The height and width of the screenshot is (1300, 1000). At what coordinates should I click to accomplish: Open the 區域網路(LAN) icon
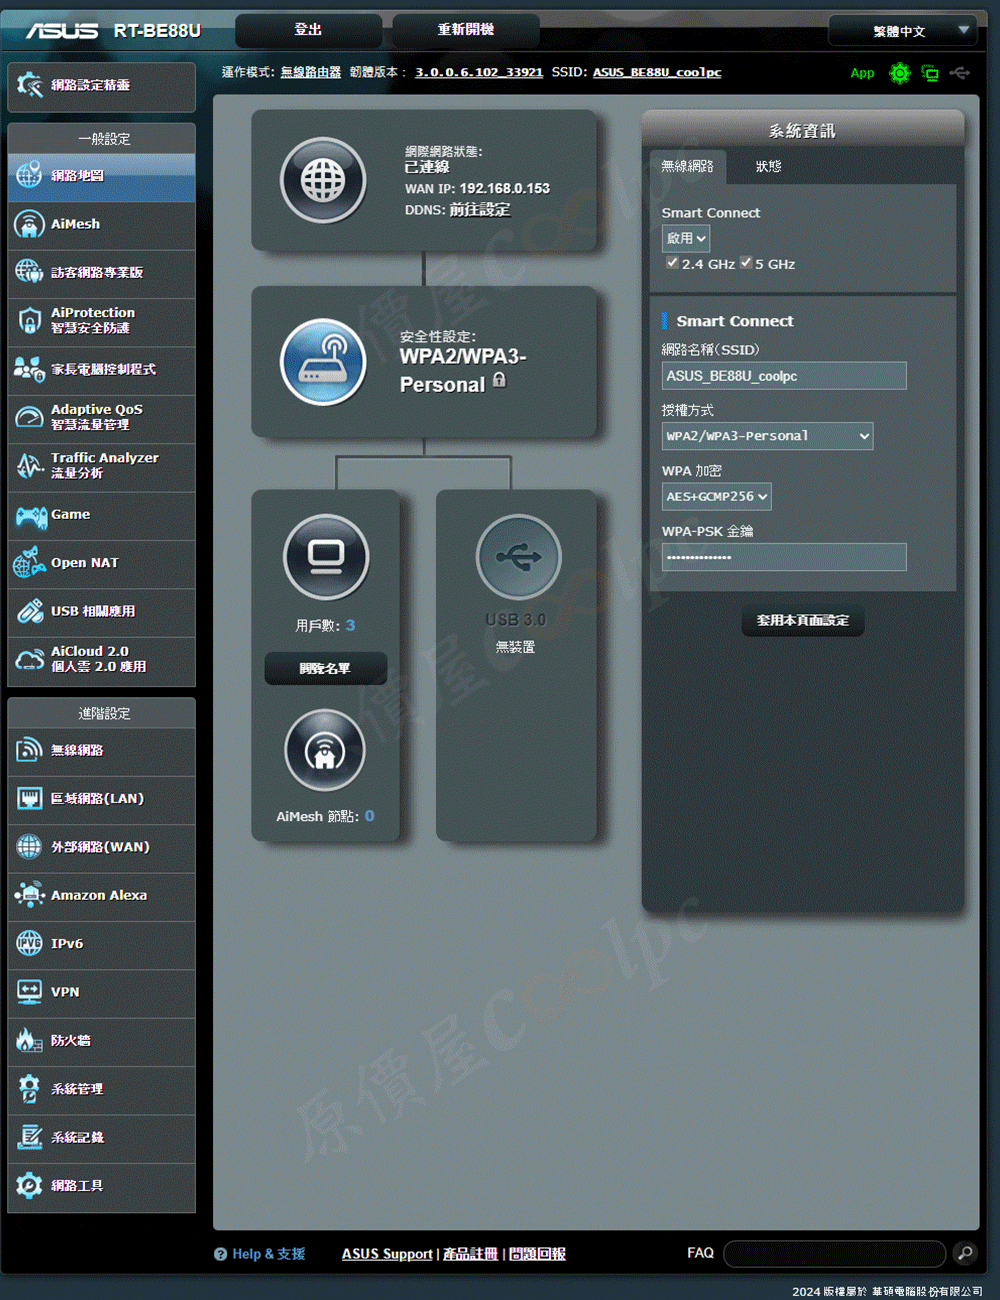coord(29,798)
